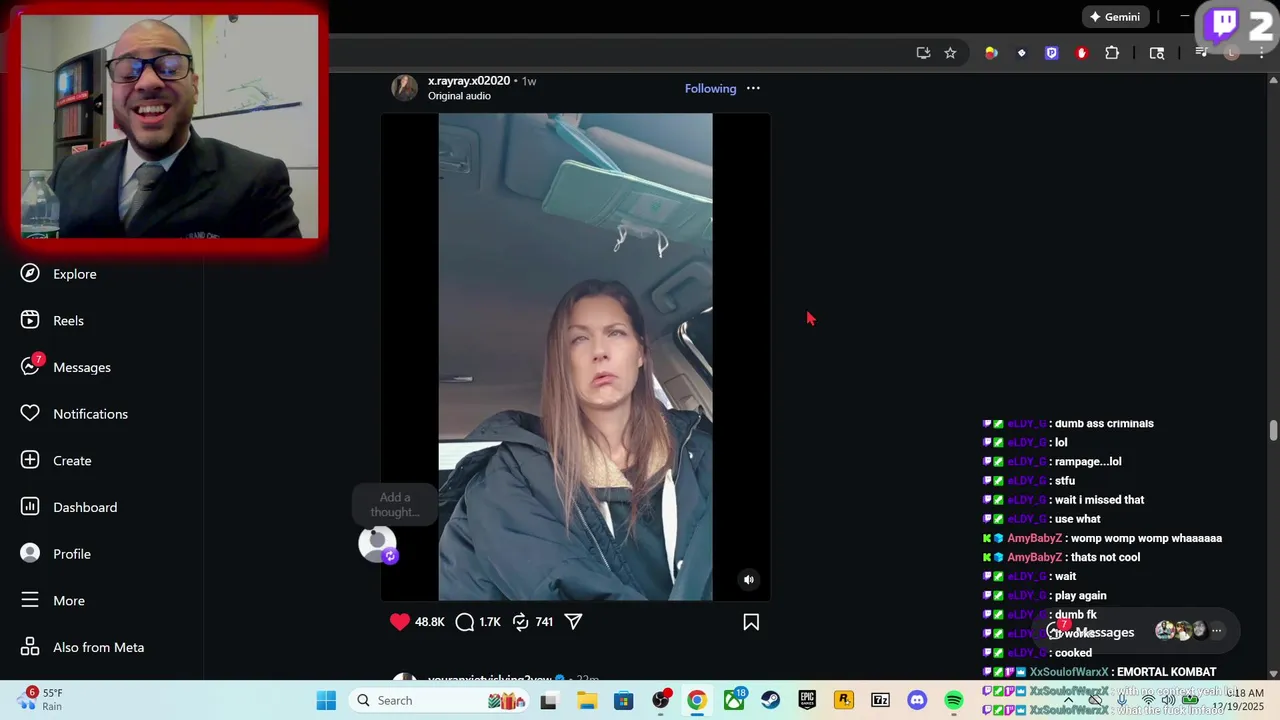The height and width of the screenshot is (720, 1280).
Task: Click Create to make a post
Action: coord(56,461)
